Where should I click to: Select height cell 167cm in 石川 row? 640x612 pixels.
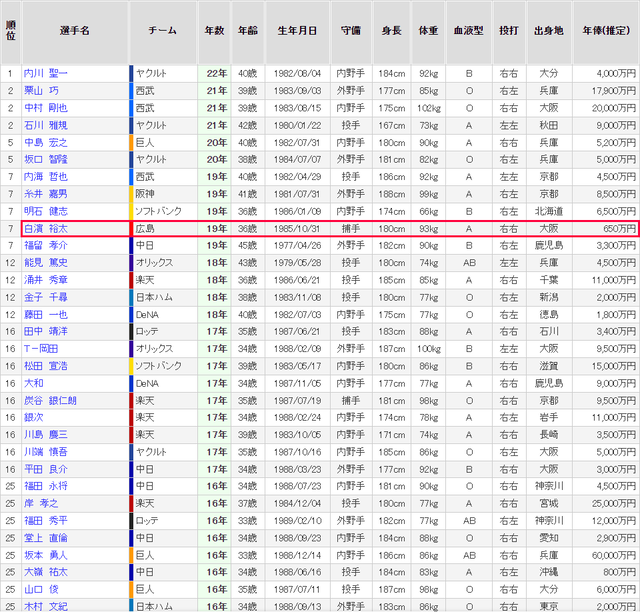(x=392, y=125)
